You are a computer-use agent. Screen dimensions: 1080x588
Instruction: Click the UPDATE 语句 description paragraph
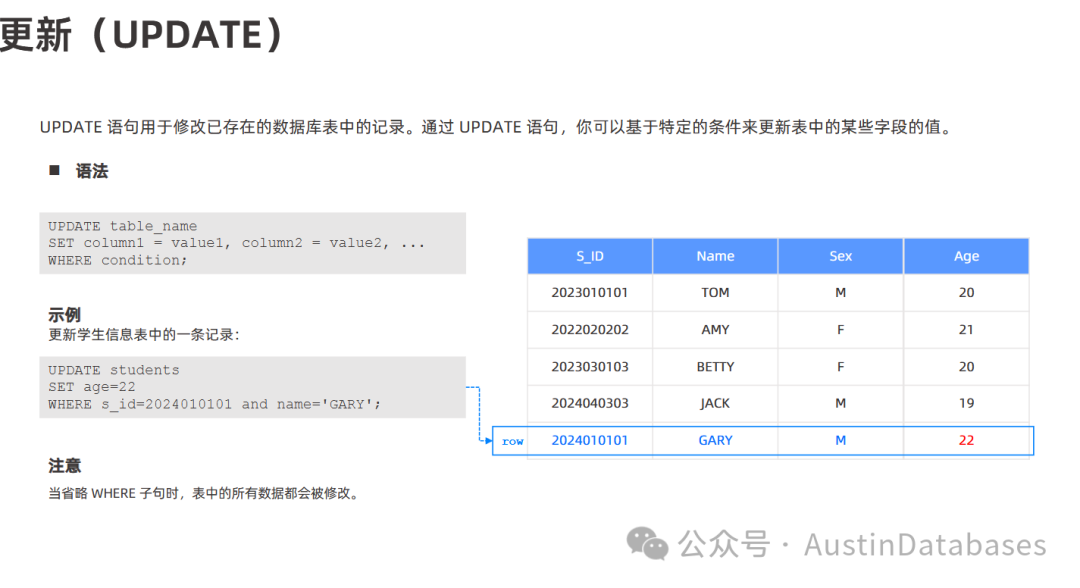coord(497,127)
